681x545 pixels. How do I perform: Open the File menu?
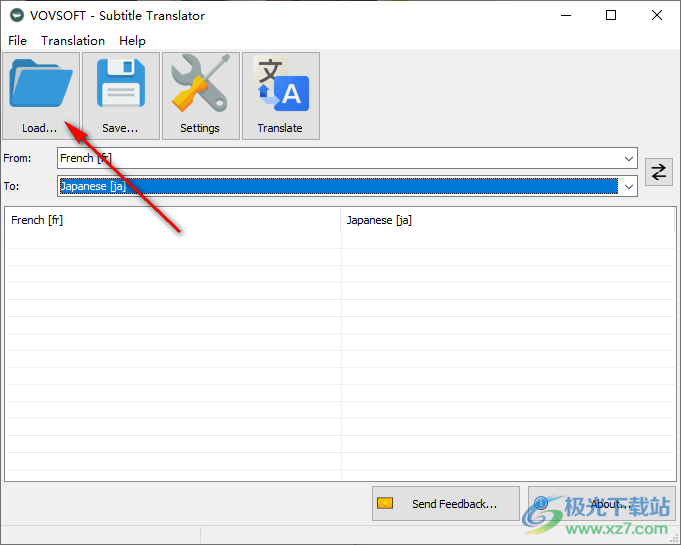click(x=17, y=41)
